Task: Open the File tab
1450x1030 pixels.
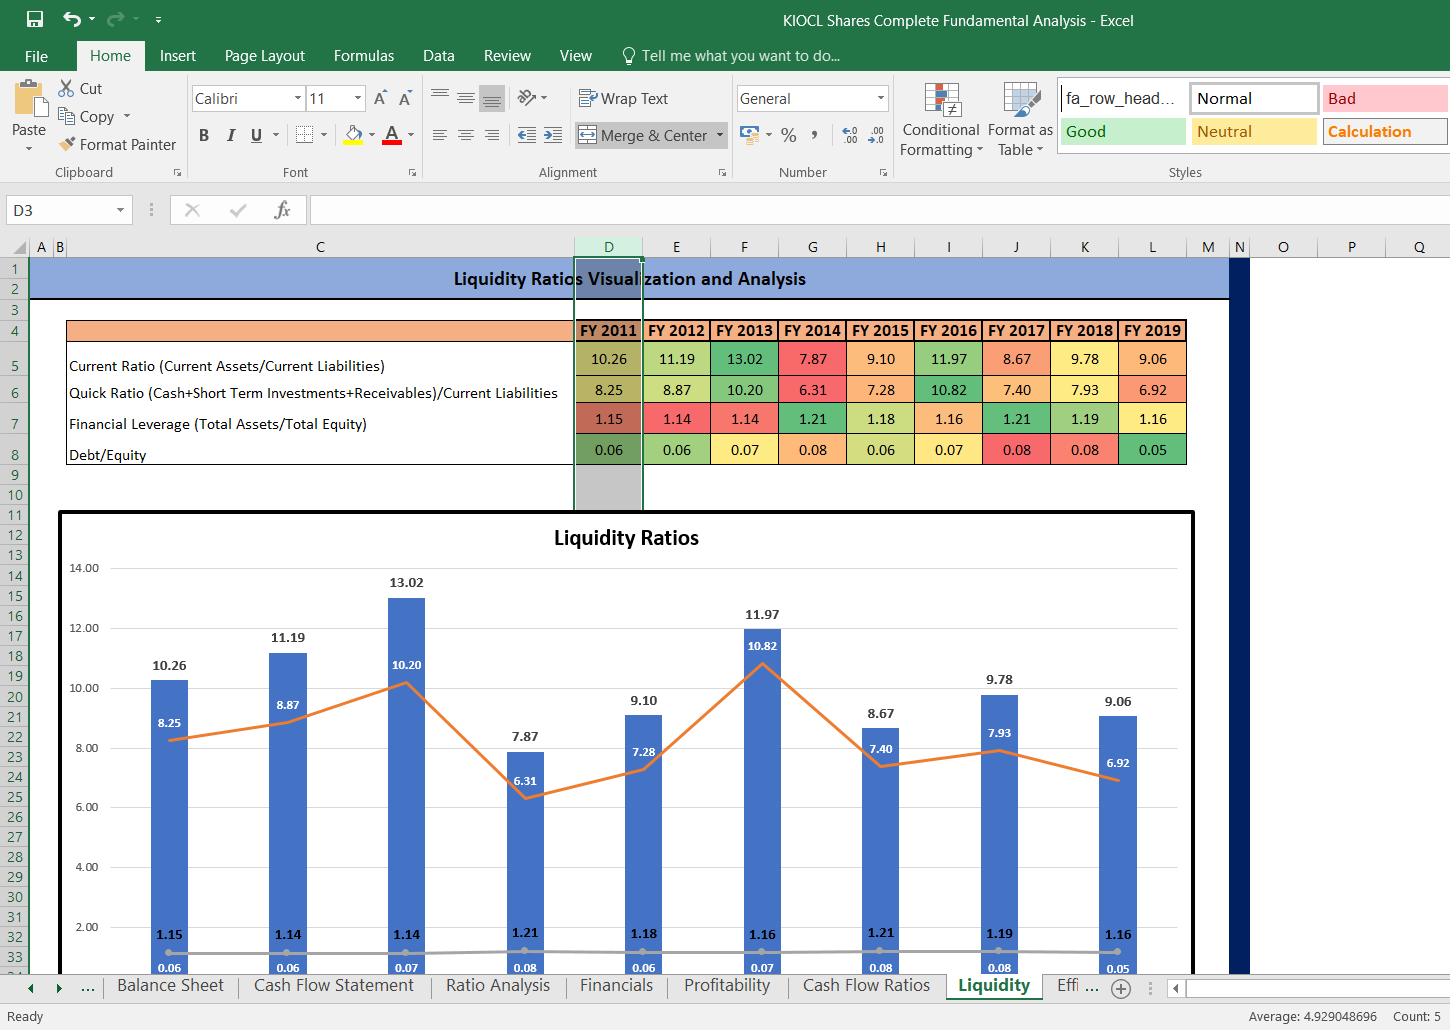Action: (36, 56)
